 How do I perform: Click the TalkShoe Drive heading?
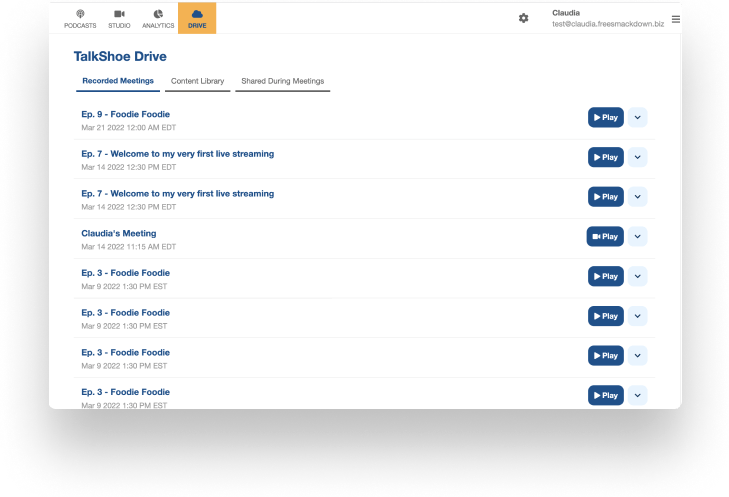[120, 56]
